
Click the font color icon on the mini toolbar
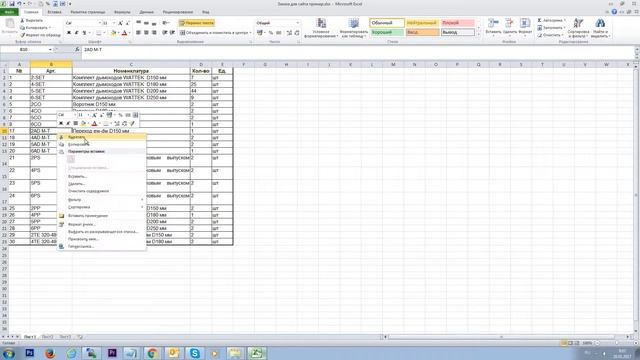click(x=94, y=123)
